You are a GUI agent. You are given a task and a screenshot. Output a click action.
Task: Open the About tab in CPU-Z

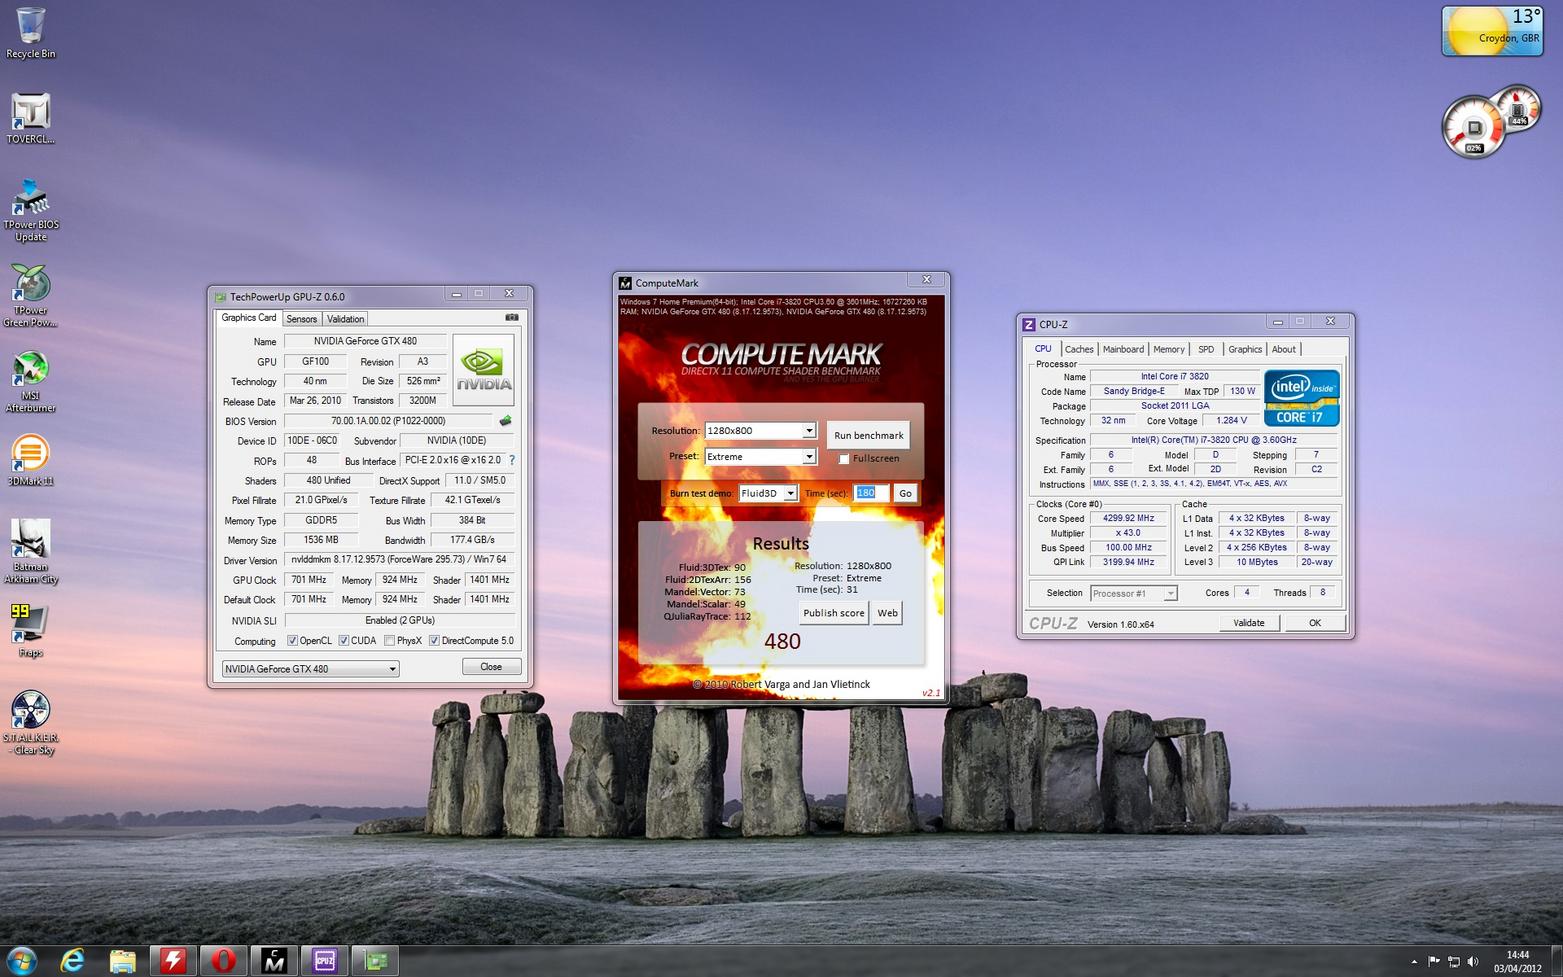tap(1284, 349)
